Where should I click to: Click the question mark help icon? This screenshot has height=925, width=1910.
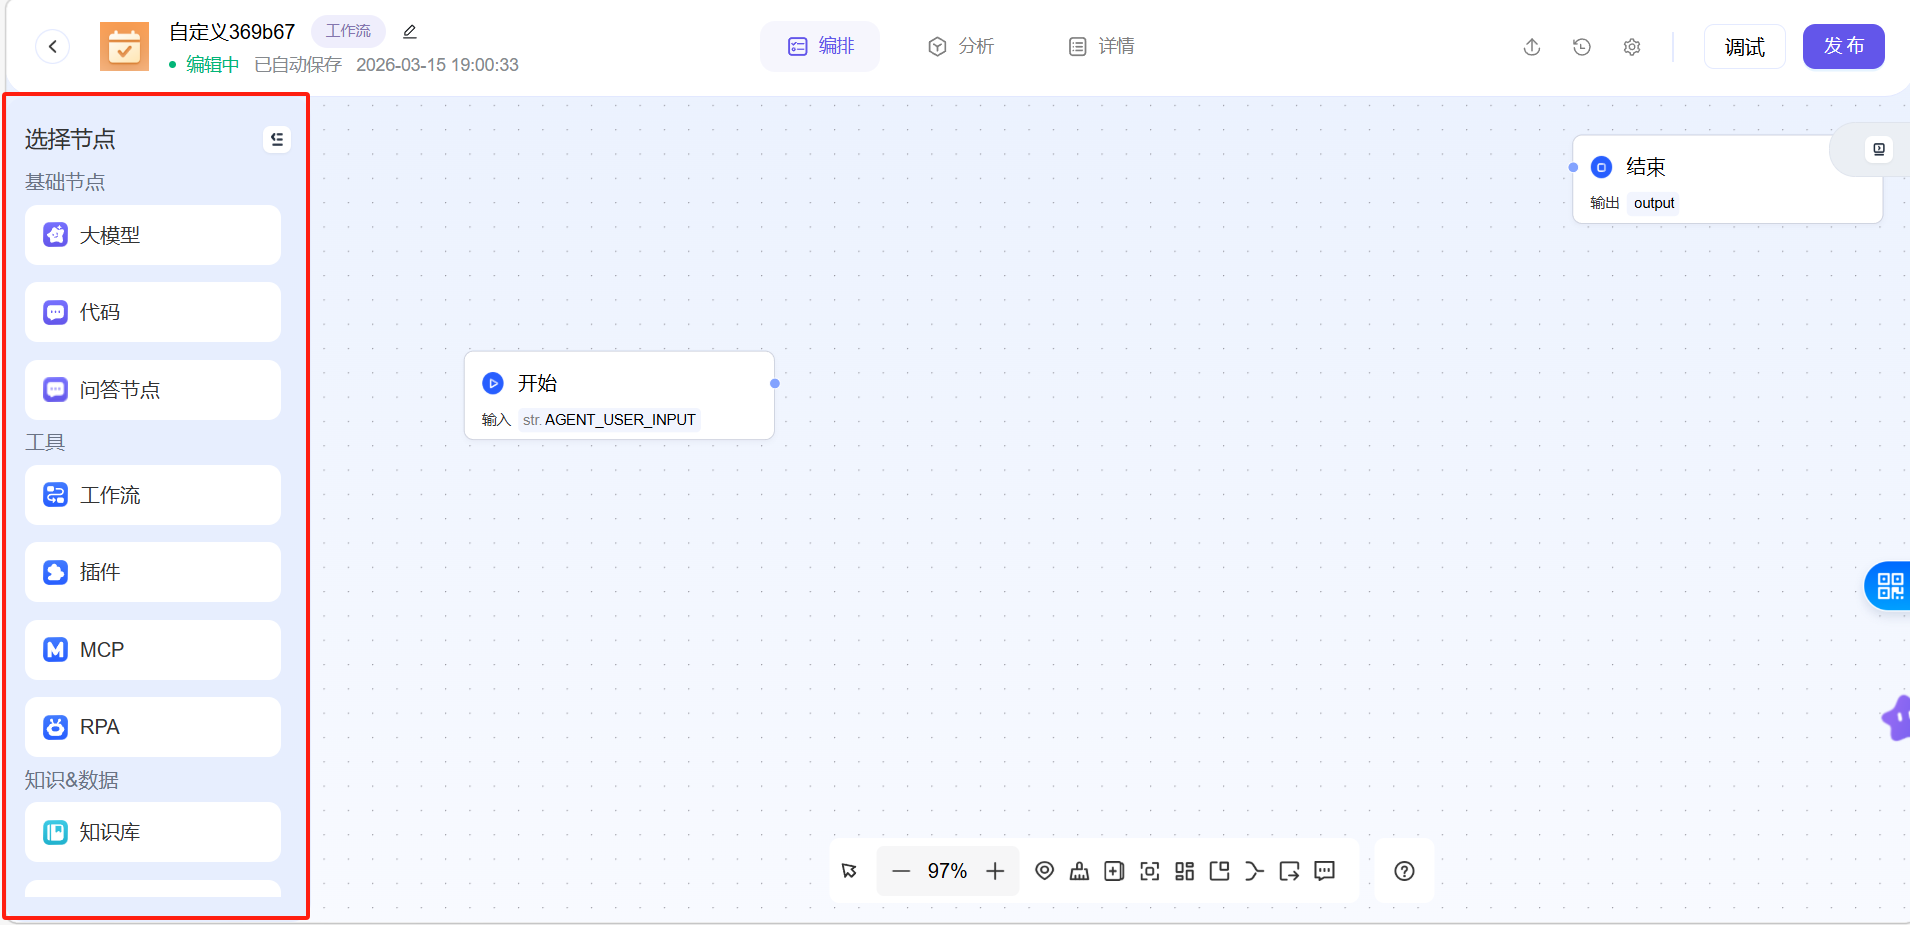pos(1404,871)
